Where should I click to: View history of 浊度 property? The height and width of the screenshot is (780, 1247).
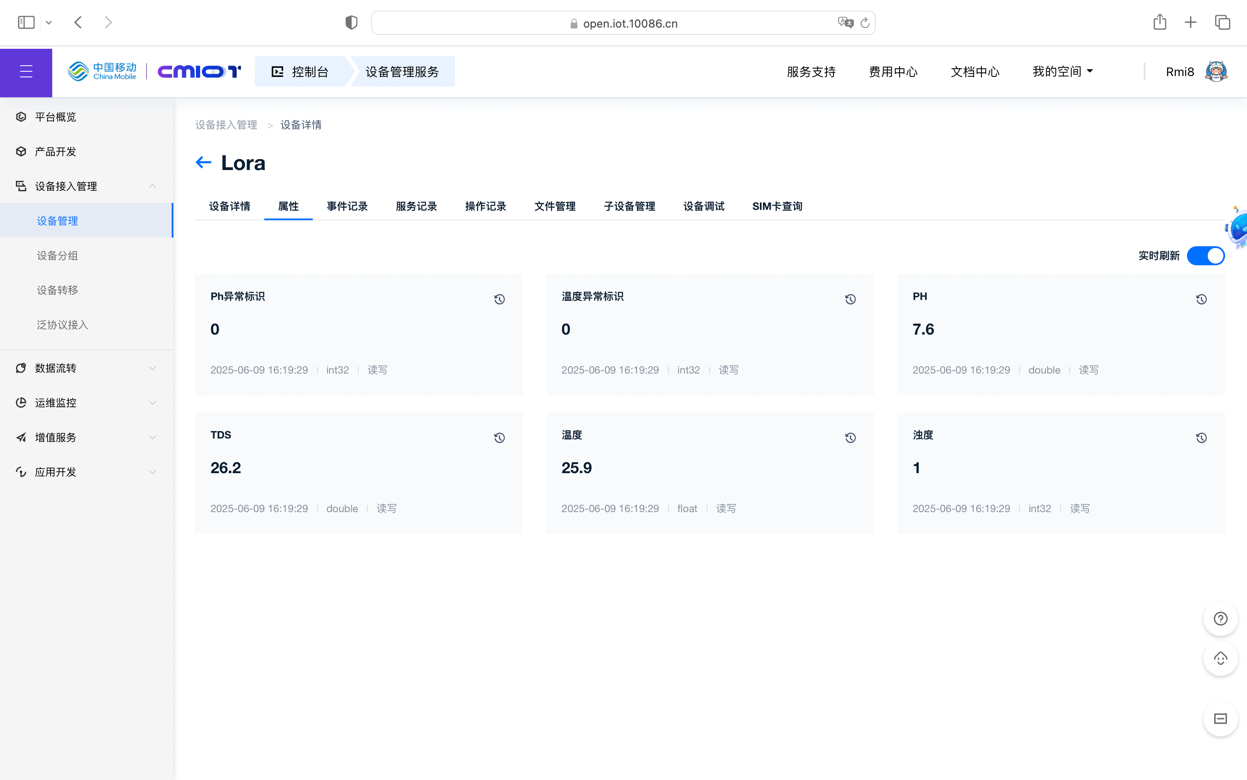coord(1201,438)
